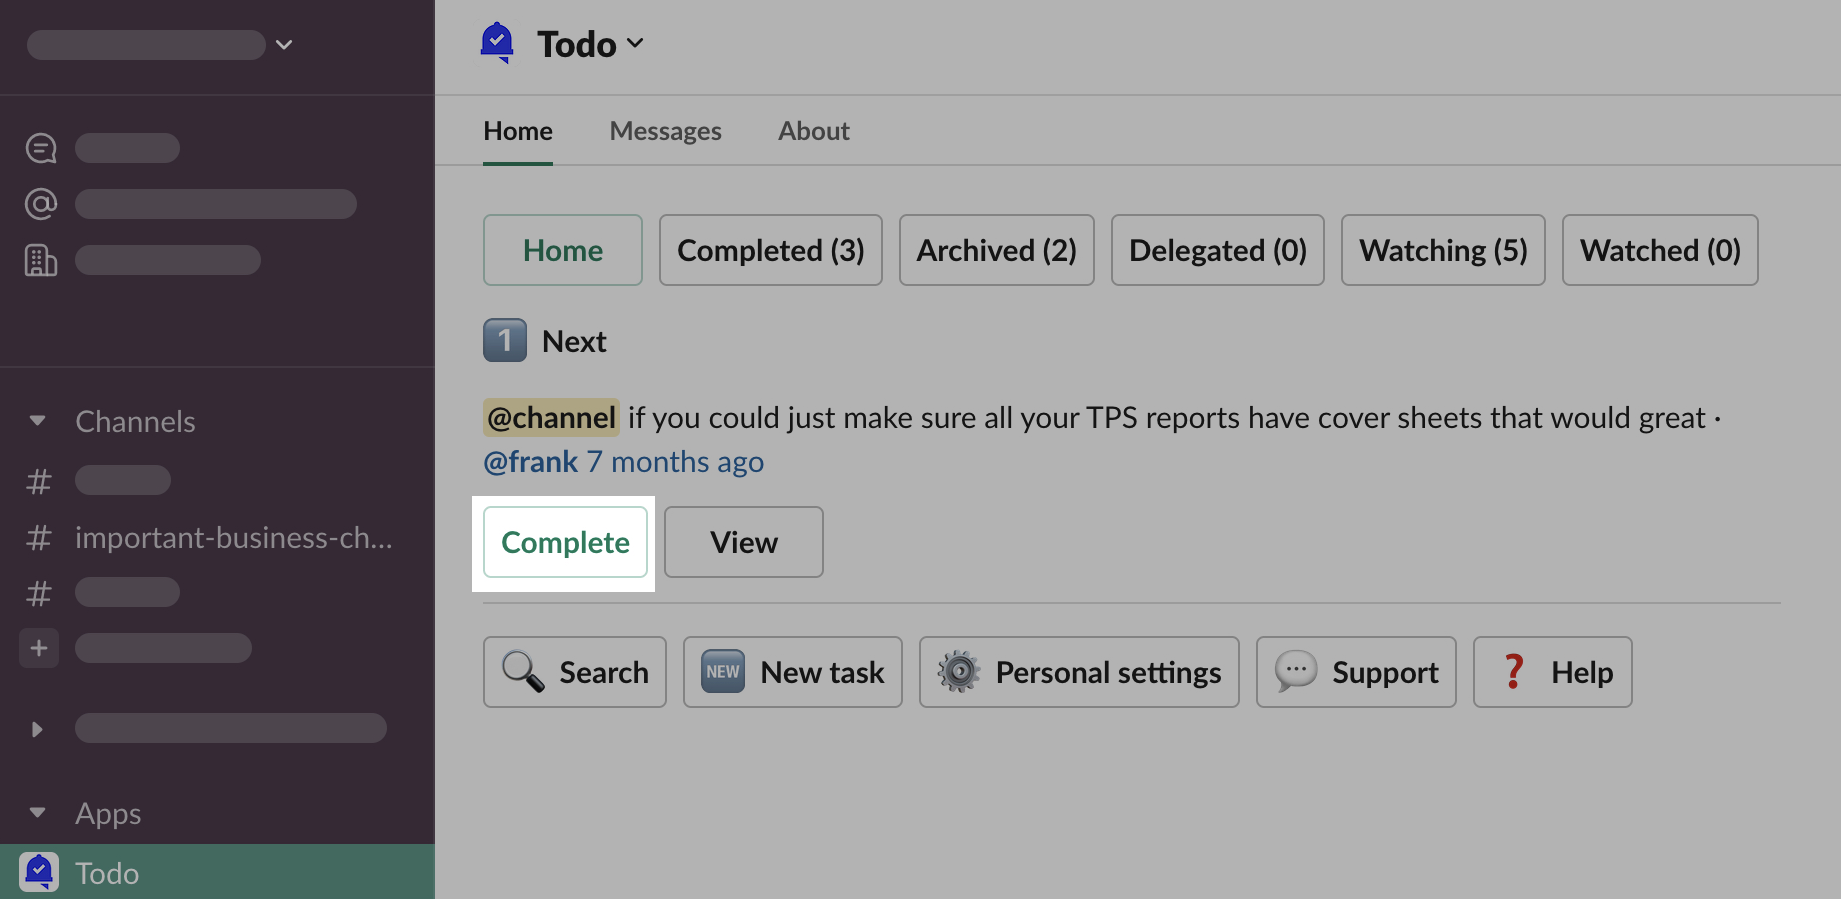
Task: Switch to the Messages tab
Action: click(665, 131)
